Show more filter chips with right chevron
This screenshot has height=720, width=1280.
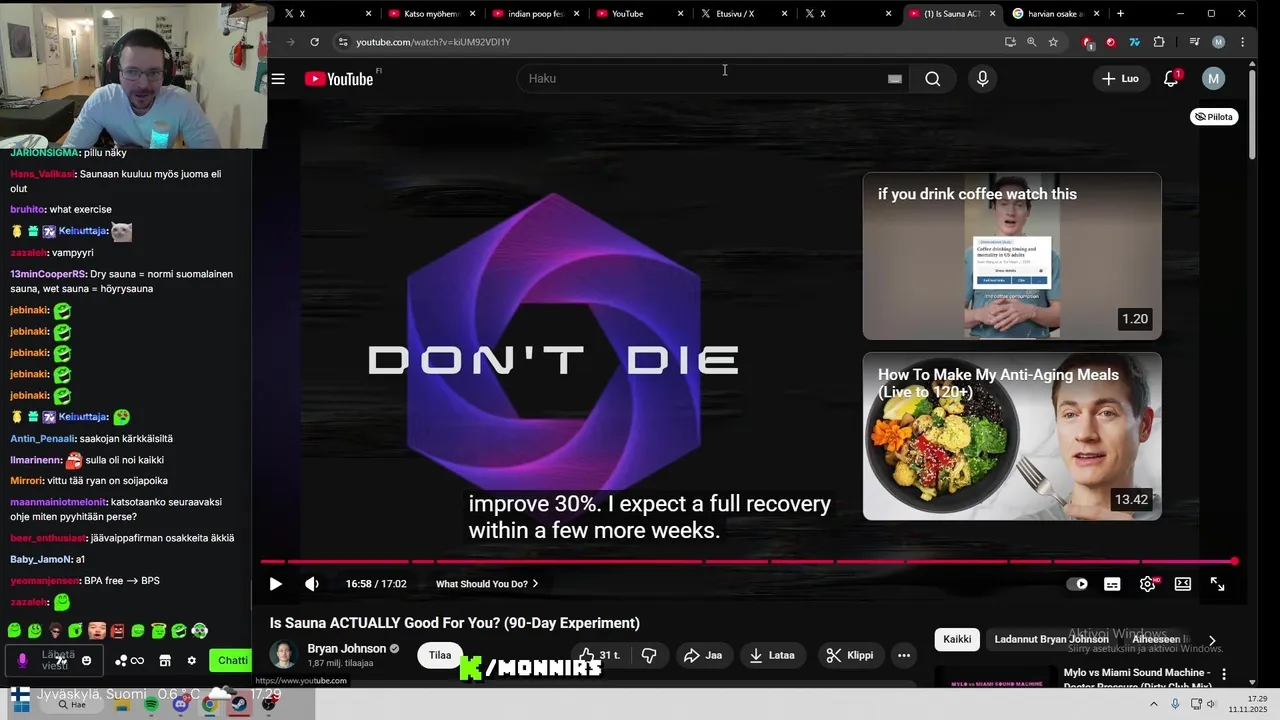coord(1212,640)
